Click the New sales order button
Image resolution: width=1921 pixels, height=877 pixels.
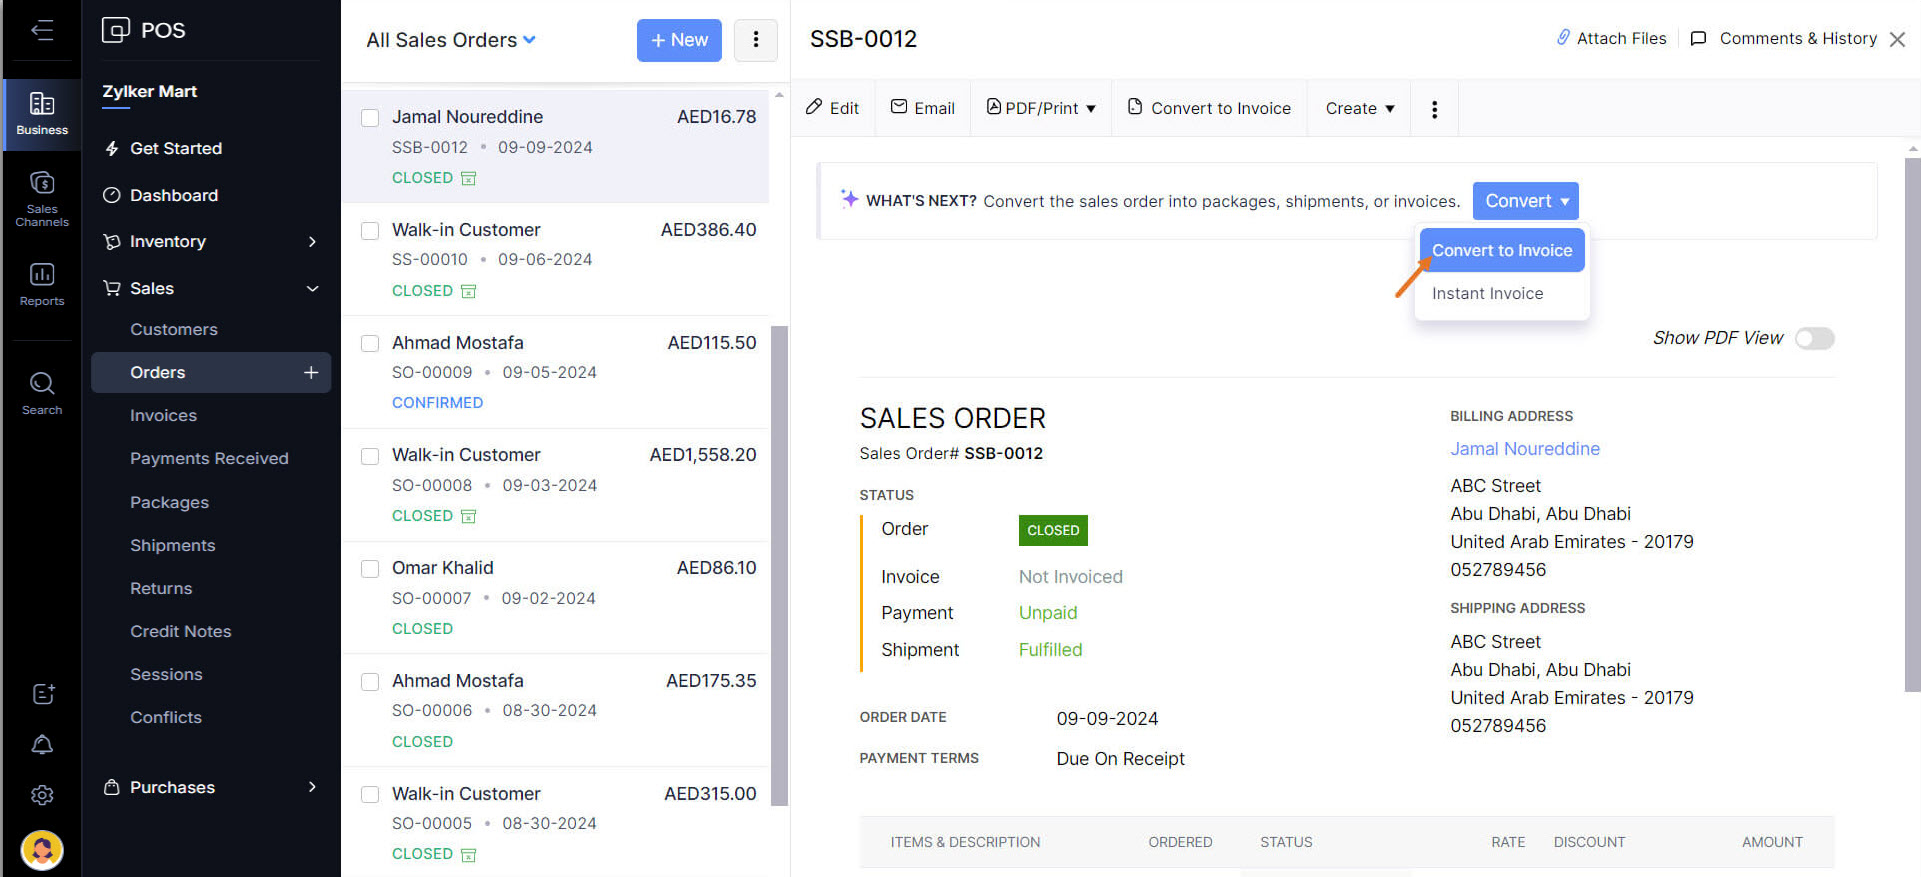tap(679, 40)
